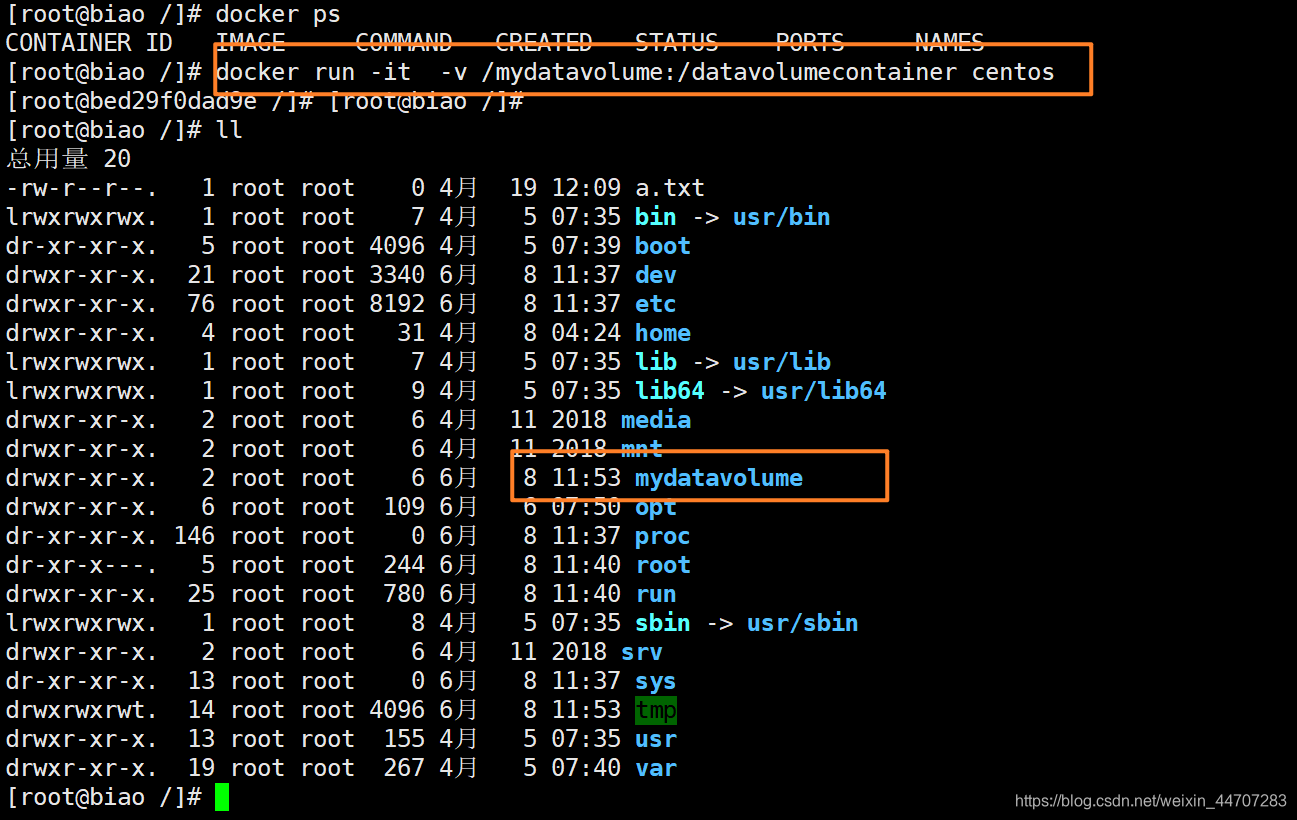
Task: Select the 'CONTAINER ID' column header
Action: pyautogui.click(x=89, y=43)
